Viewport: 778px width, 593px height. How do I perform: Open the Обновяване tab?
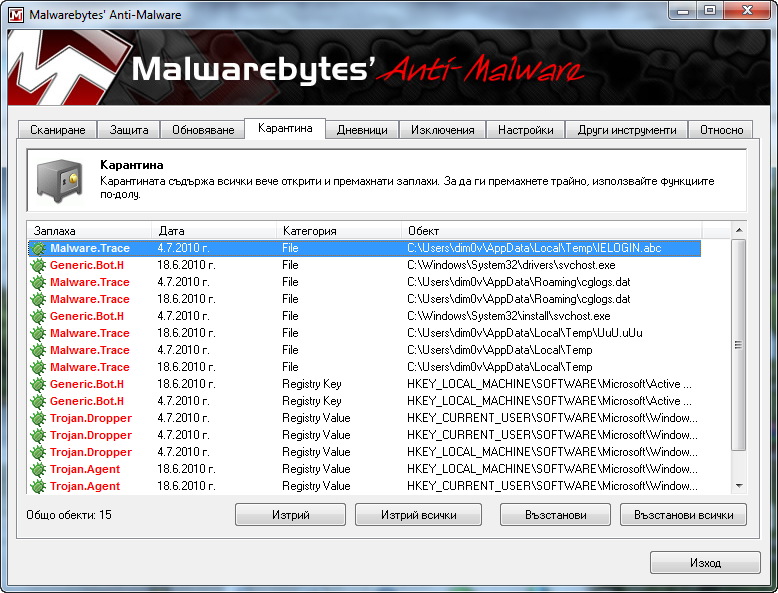(x=203, y=130)
